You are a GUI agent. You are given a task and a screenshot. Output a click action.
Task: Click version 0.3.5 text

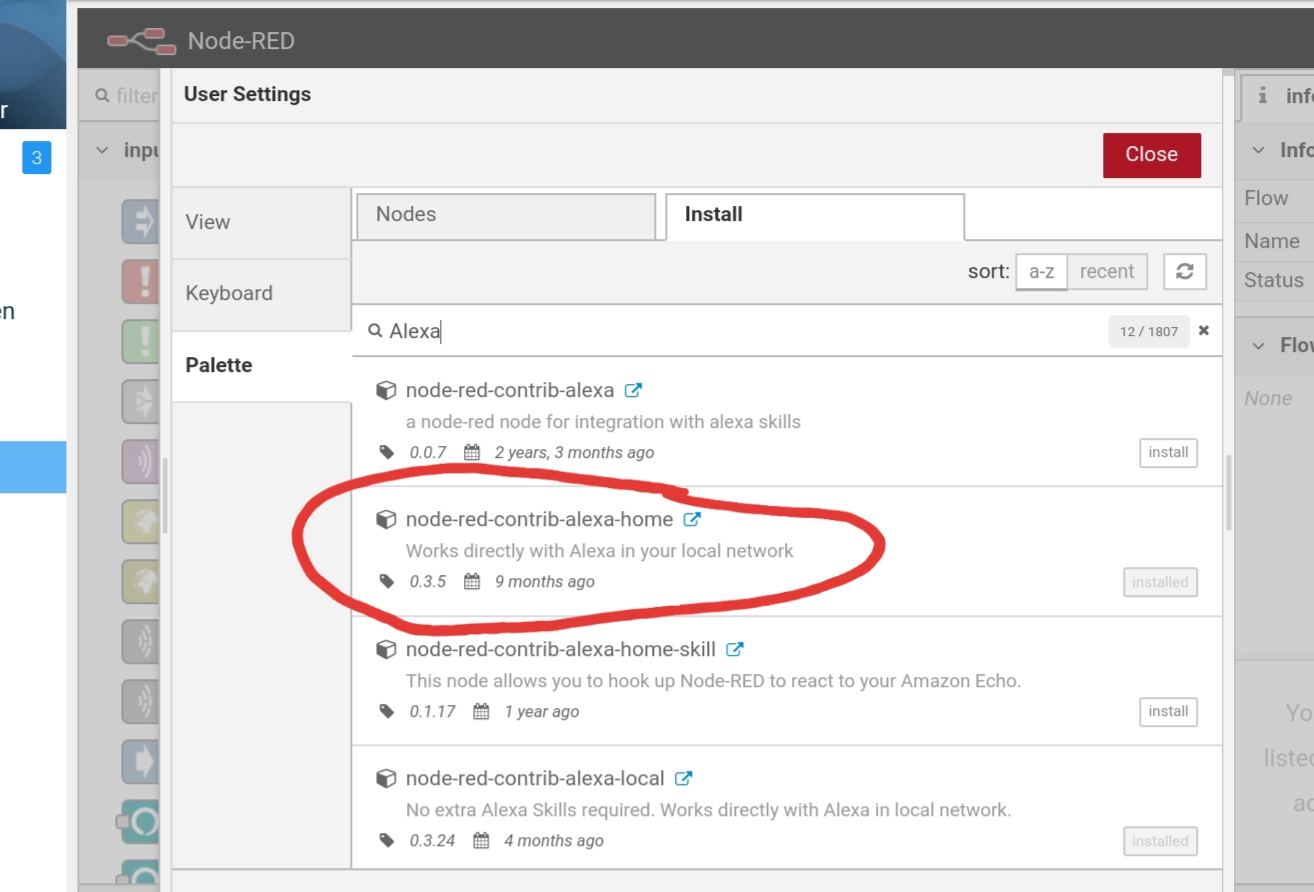(428, 582)
